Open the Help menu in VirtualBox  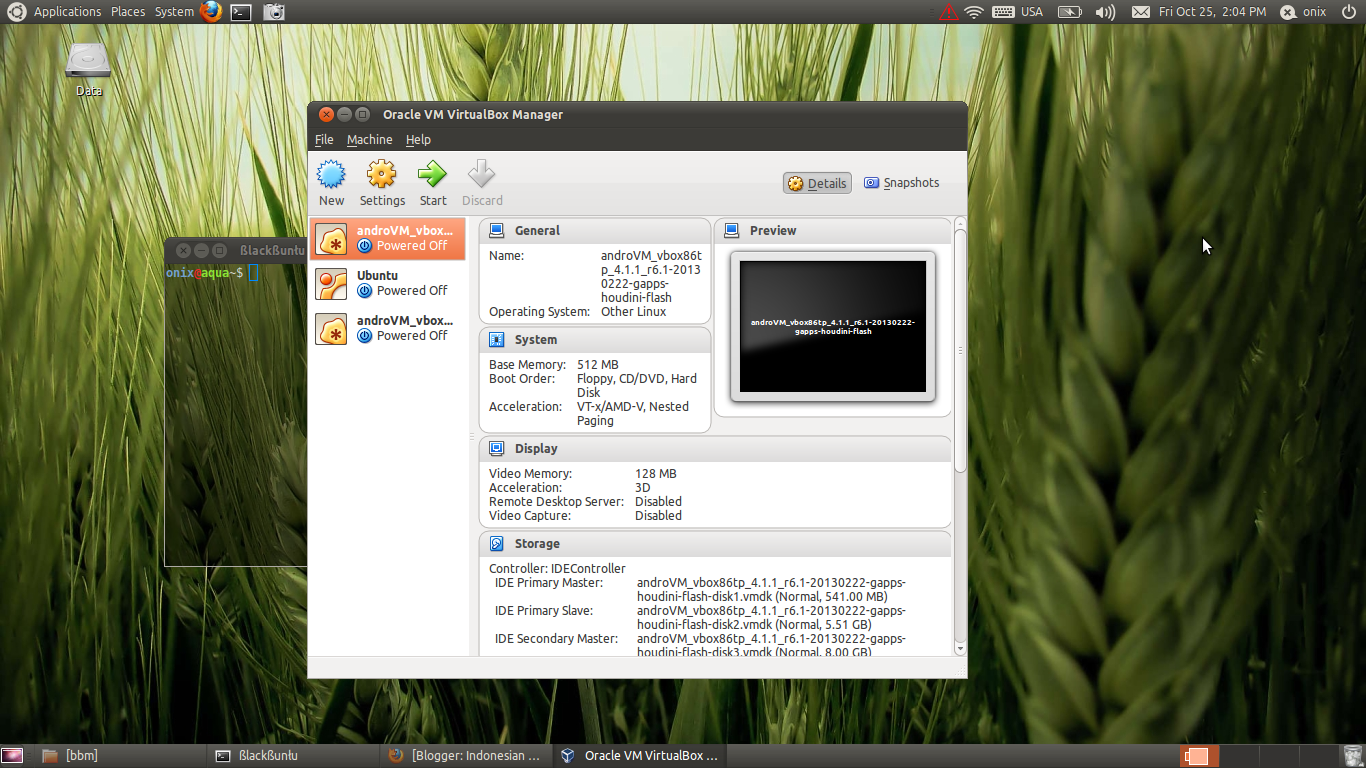pyautogui.click(x=418, y=140)
